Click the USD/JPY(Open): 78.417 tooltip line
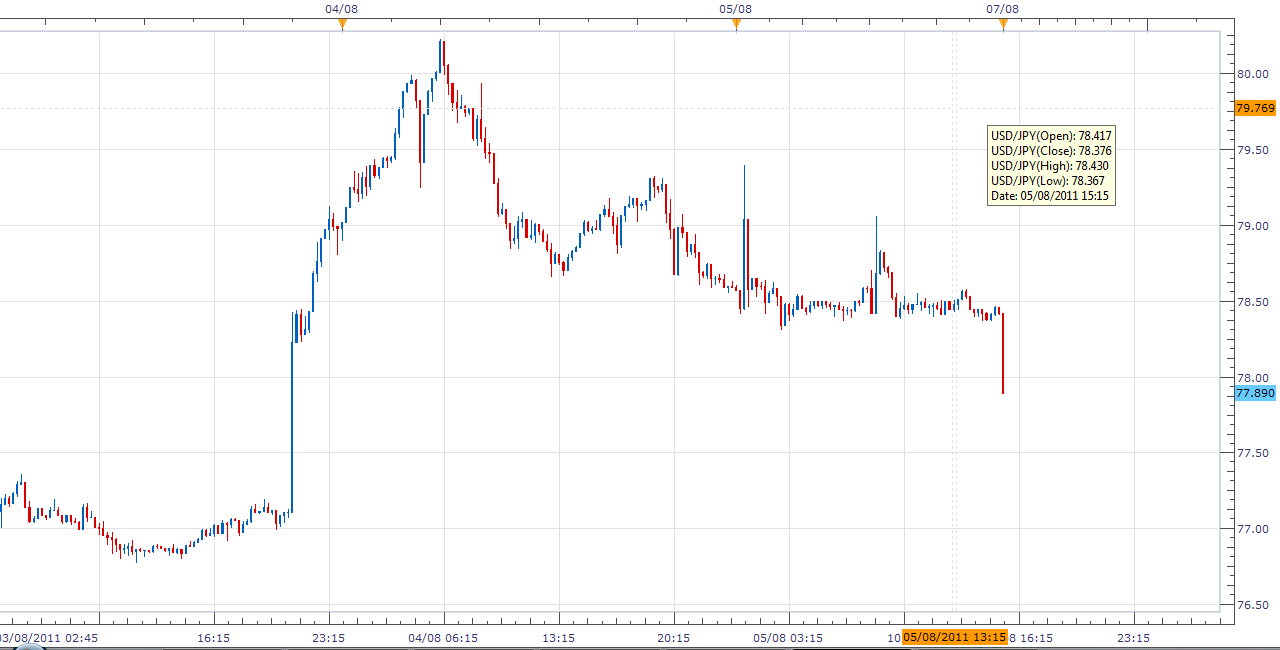Viewport: 1280px width, 650px height. click(1051, 136)
